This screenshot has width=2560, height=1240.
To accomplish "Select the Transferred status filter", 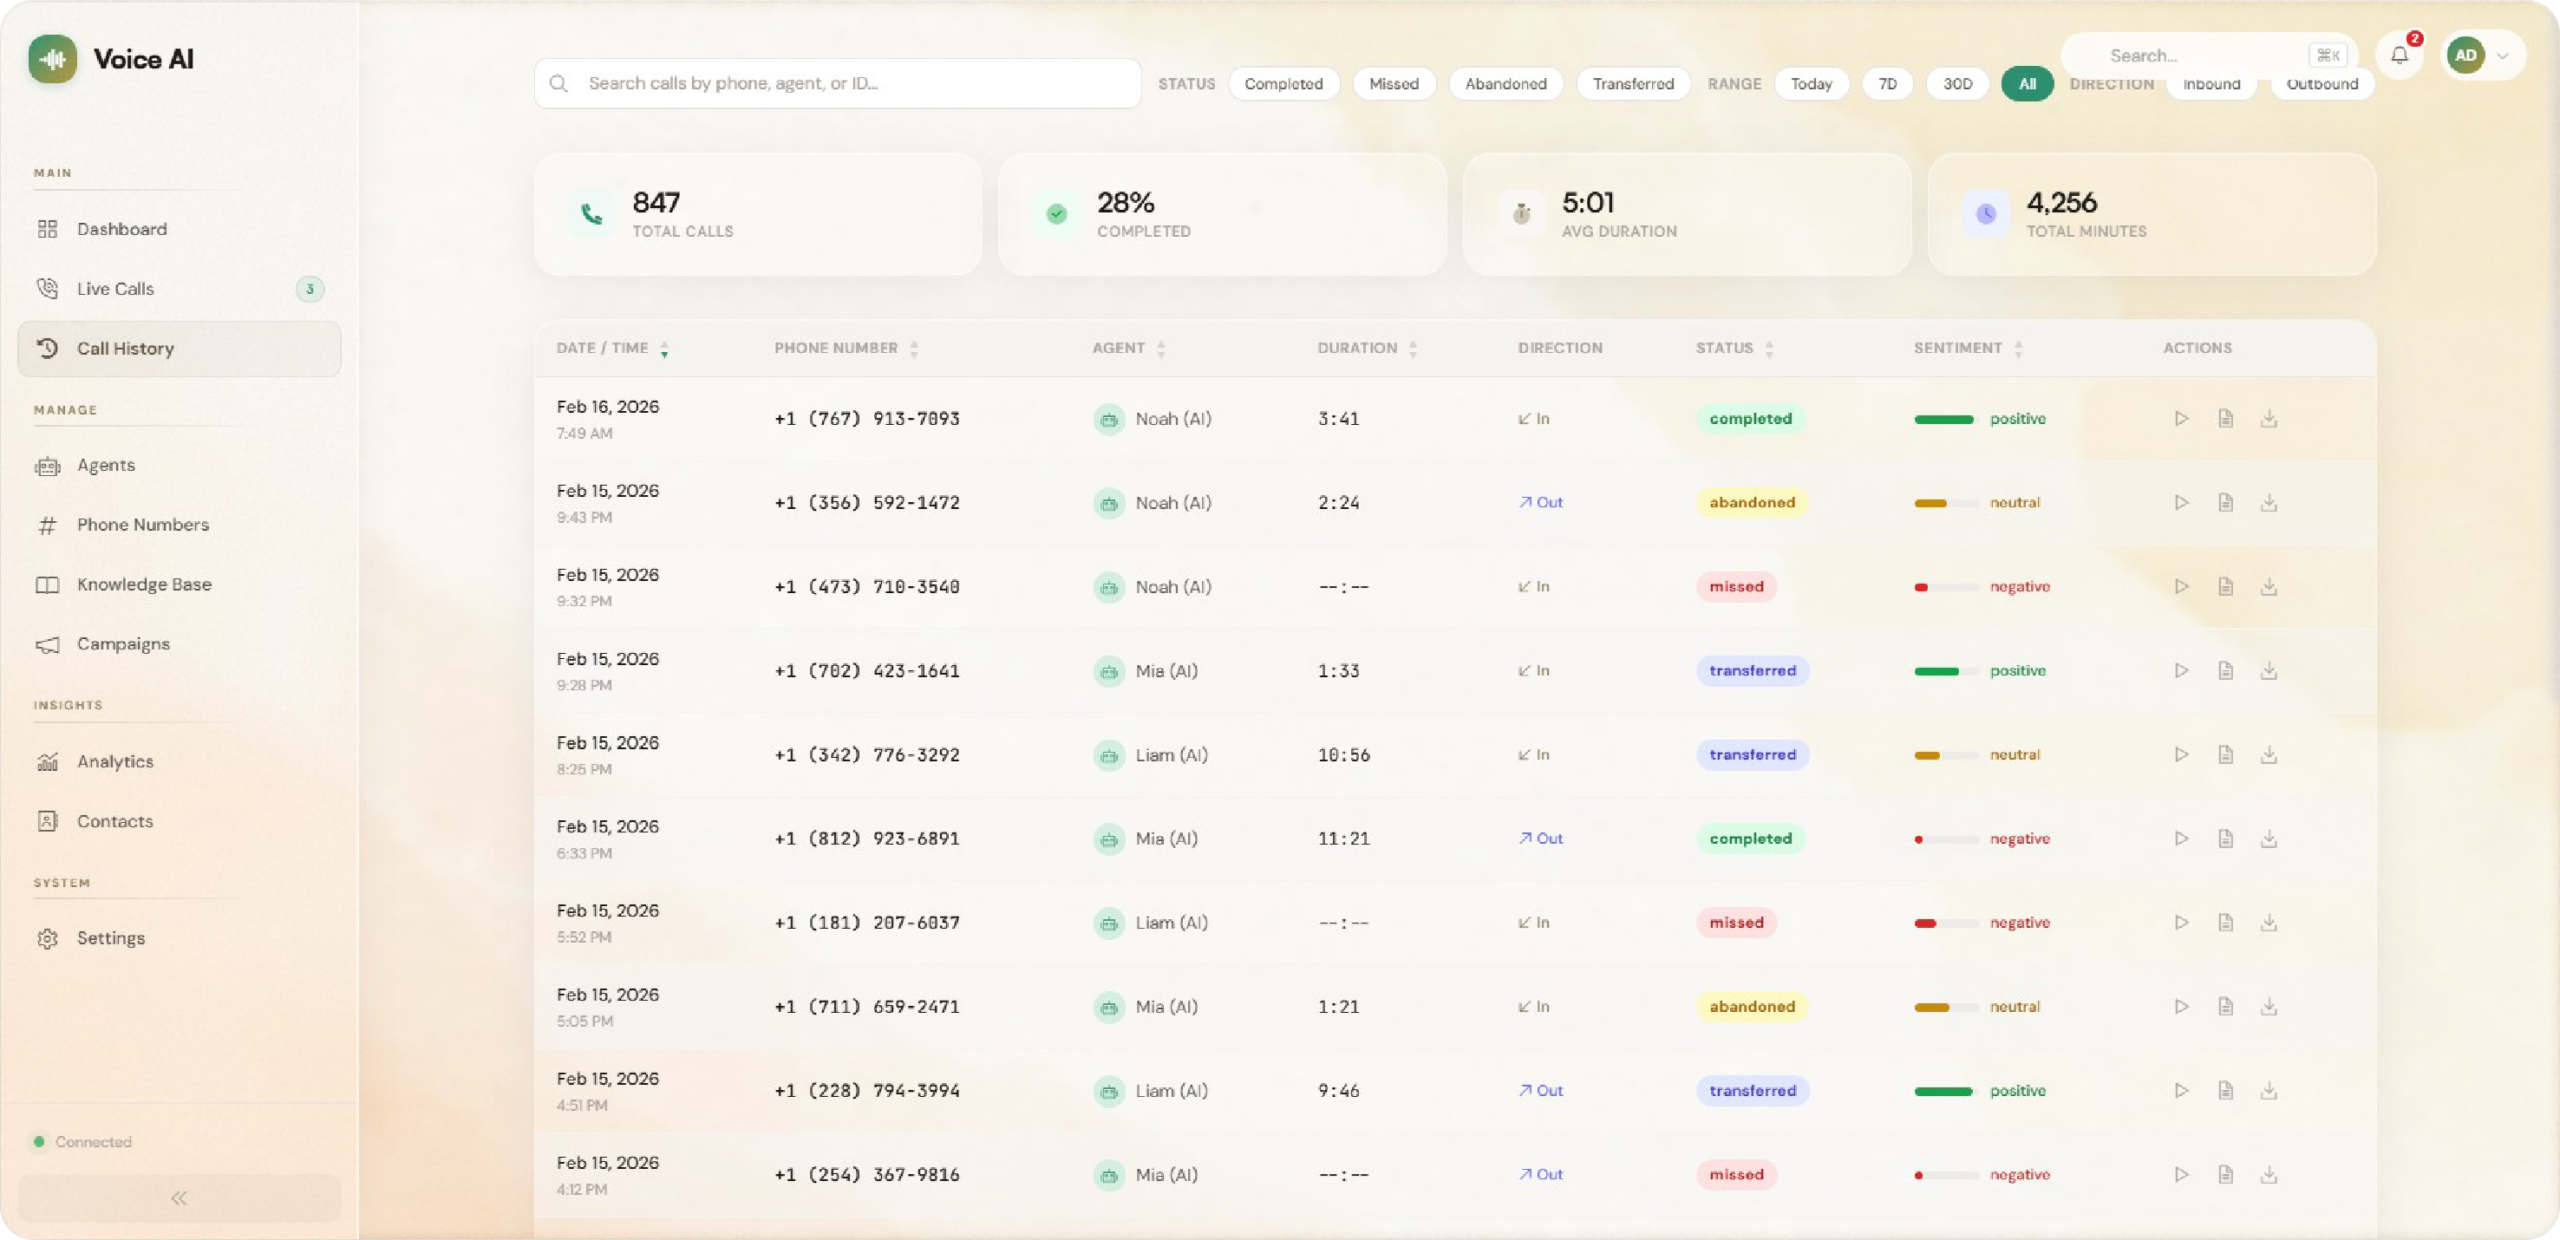I will point(1632,84).
